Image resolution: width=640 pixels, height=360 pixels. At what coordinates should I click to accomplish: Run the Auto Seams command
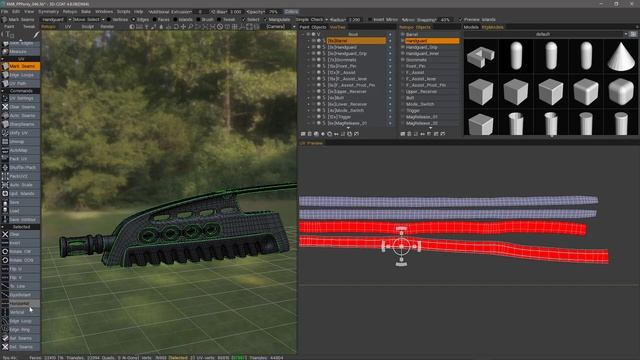(x=20, y=116)
